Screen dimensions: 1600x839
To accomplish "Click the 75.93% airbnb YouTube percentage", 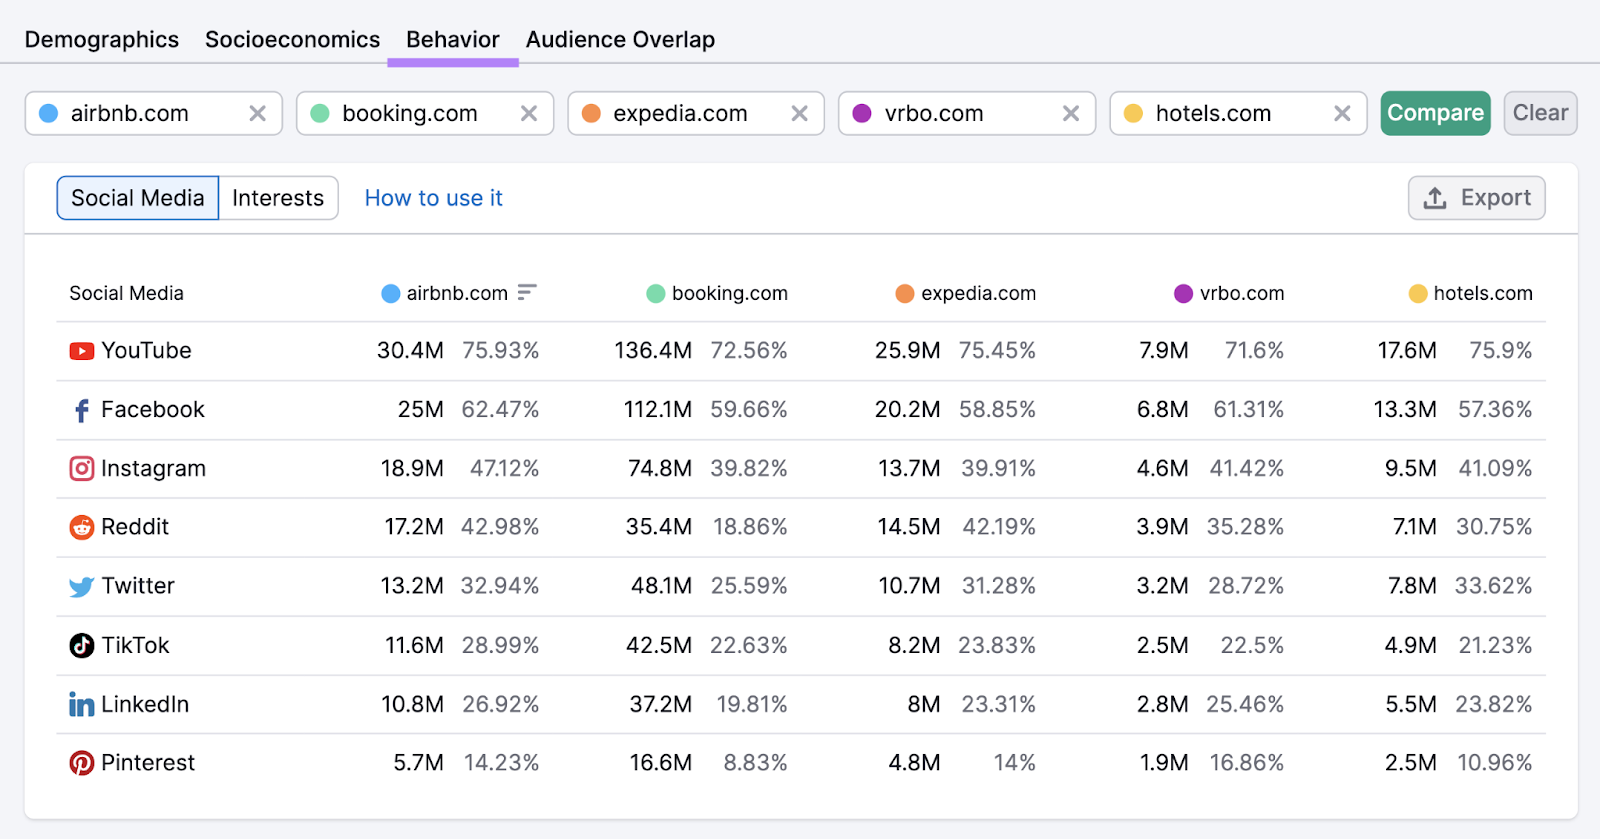I will (501, 351).
